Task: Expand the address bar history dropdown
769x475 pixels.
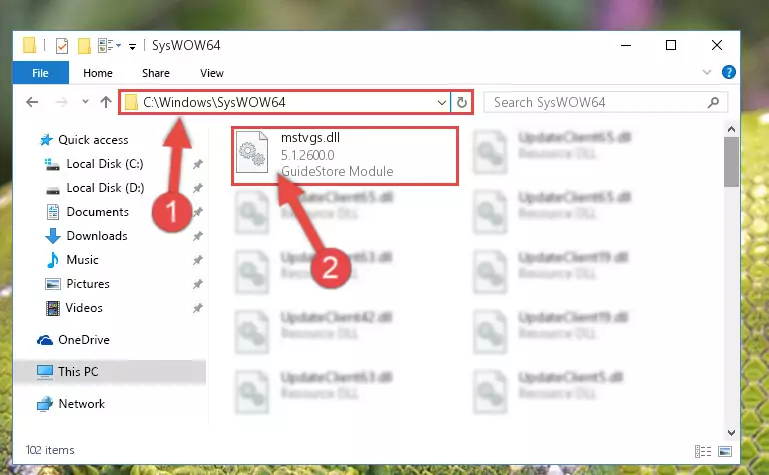Action: pos(441,102)
